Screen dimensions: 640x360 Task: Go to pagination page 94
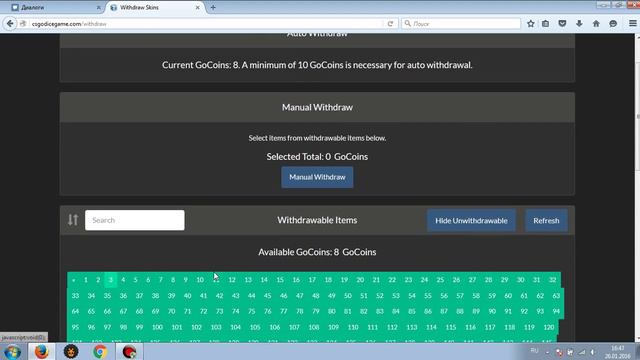point(556,311)
